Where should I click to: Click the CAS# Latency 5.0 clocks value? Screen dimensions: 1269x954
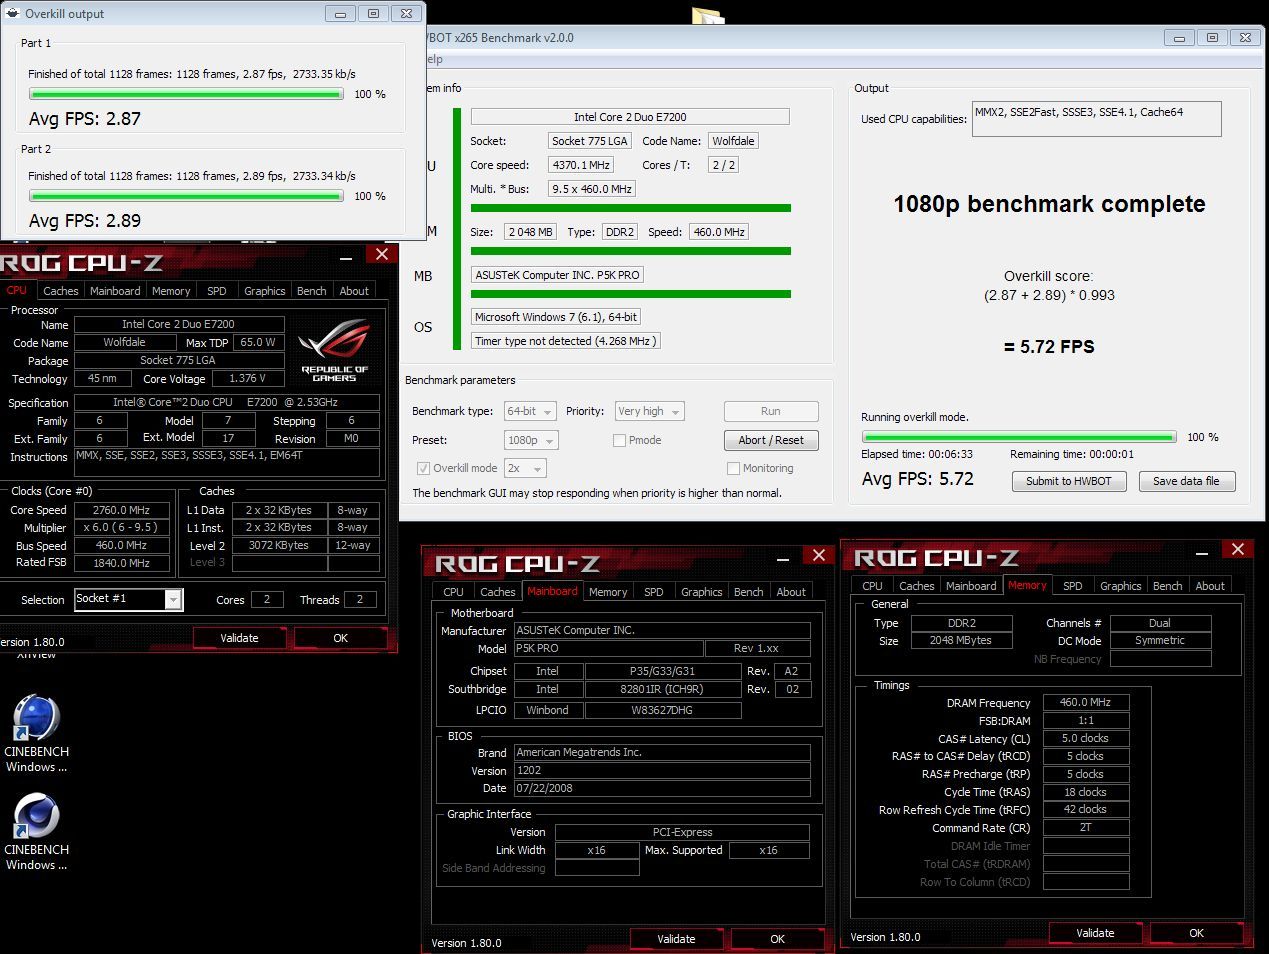point(1086,738)
